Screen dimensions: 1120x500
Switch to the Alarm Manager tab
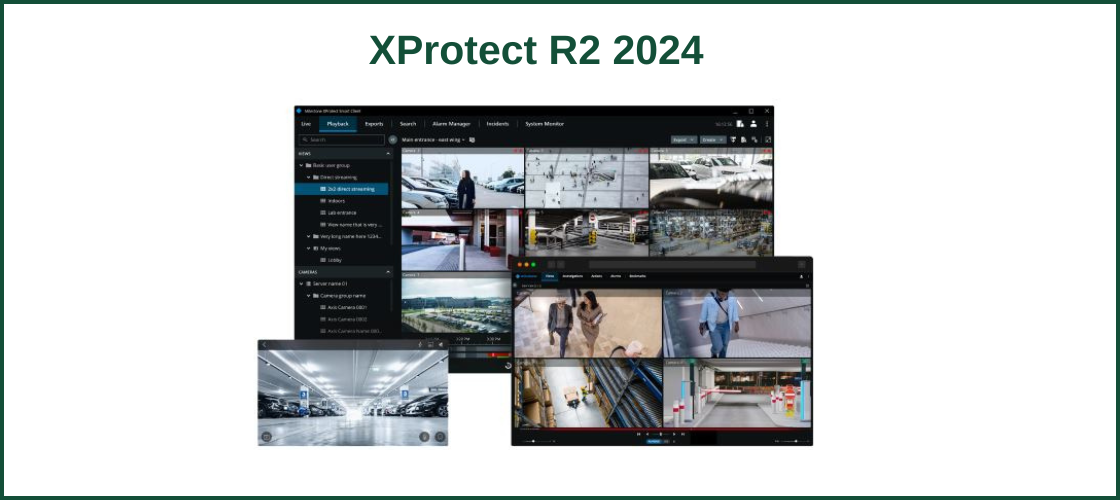point(451,124)
